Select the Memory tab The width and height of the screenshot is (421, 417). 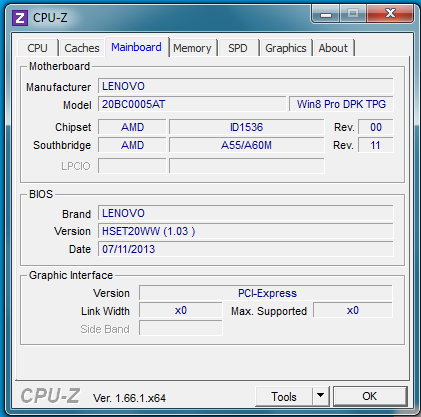(192, 48)
